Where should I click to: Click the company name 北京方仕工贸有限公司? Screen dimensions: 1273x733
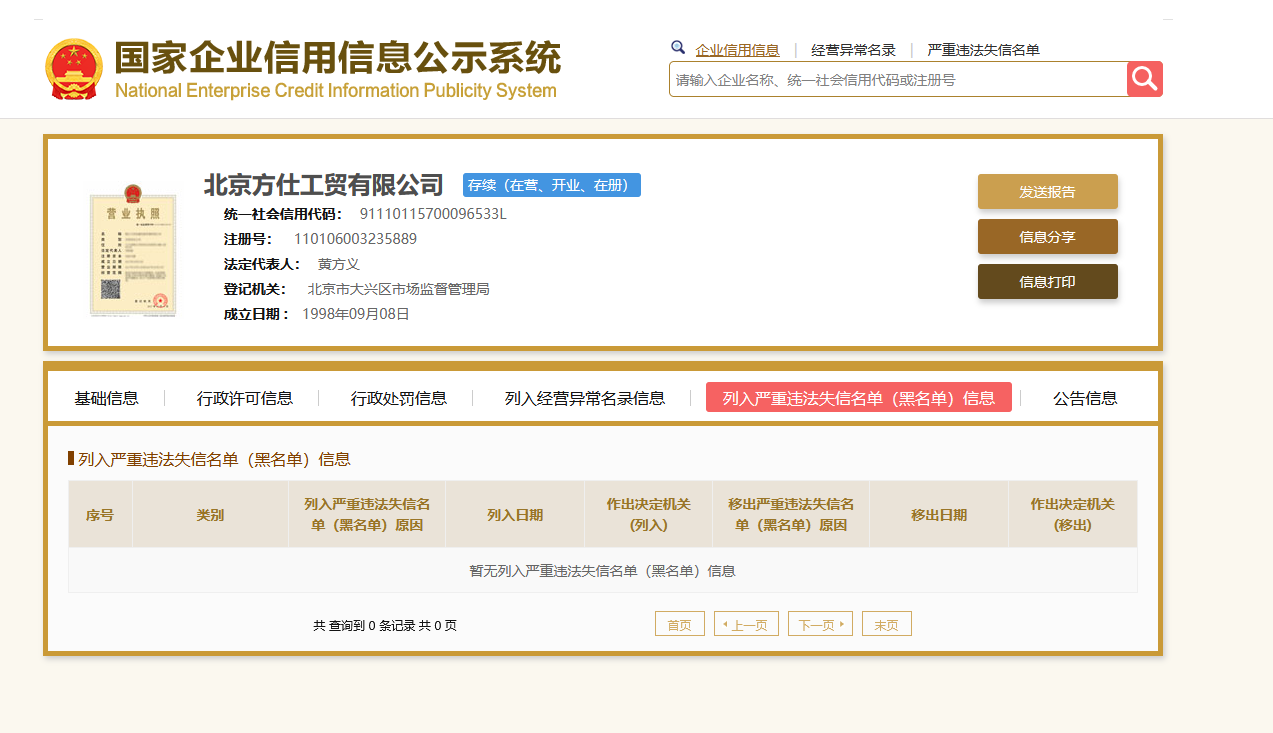[x=323, y=185]
